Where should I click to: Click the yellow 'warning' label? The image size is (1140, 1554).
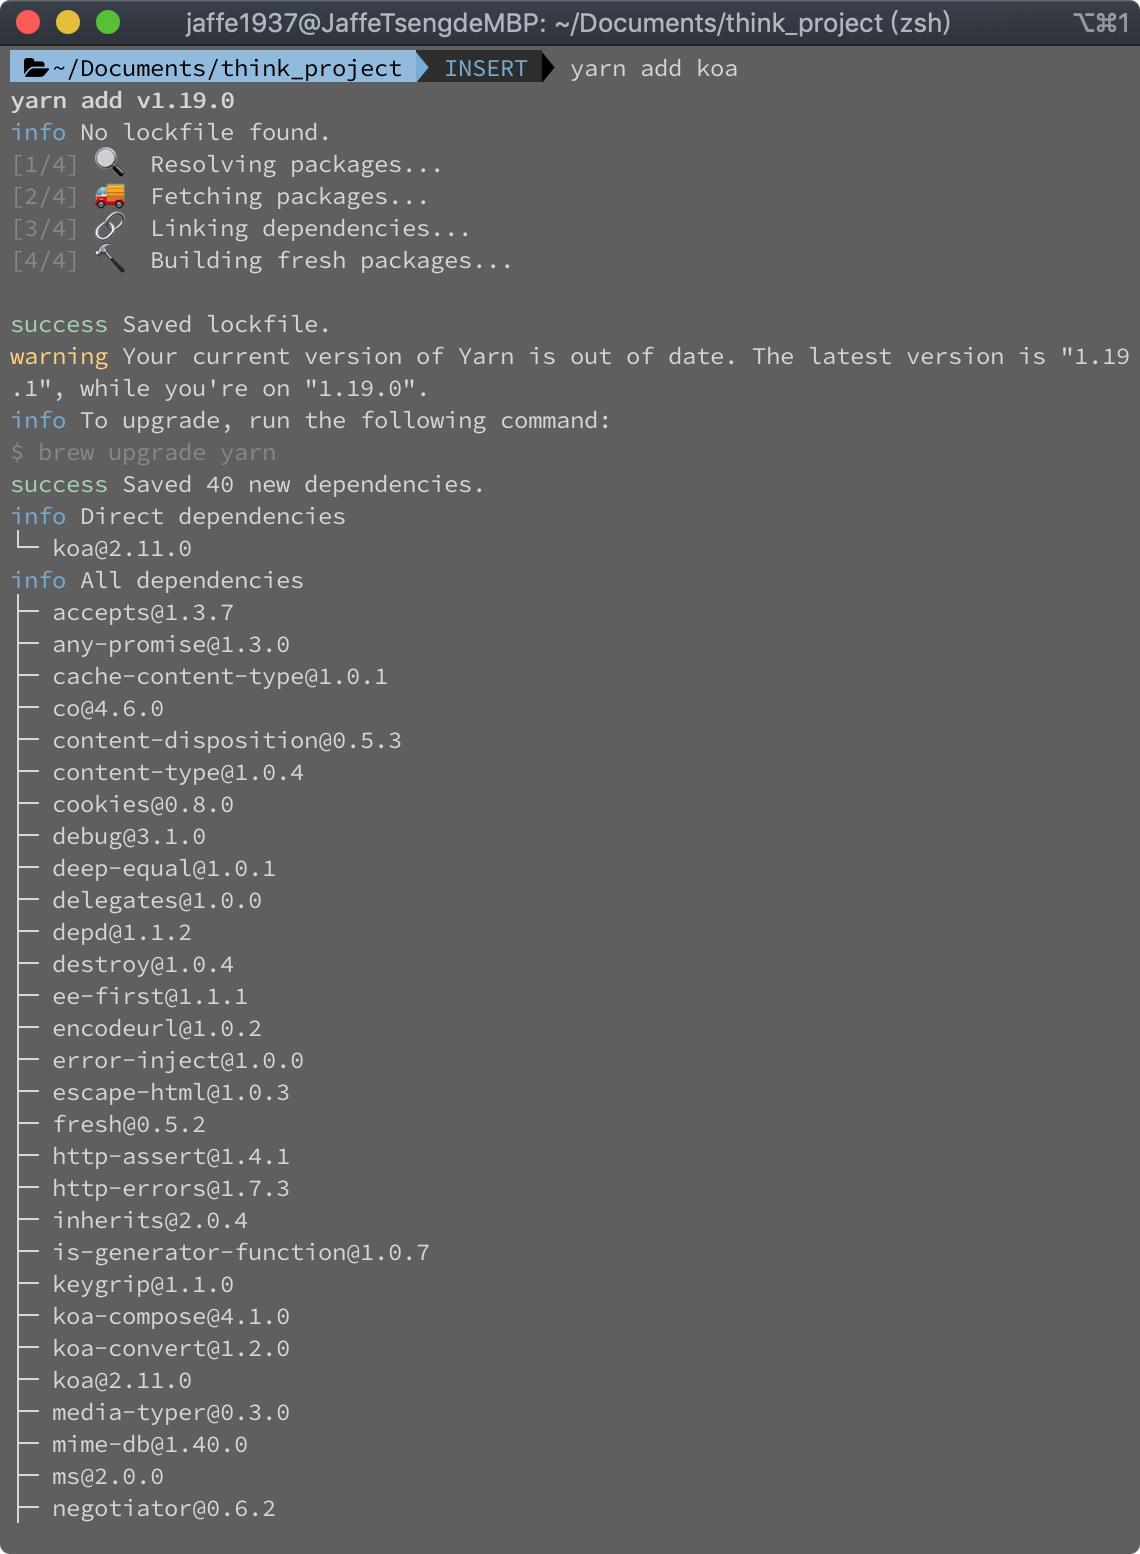pos(59,357)
